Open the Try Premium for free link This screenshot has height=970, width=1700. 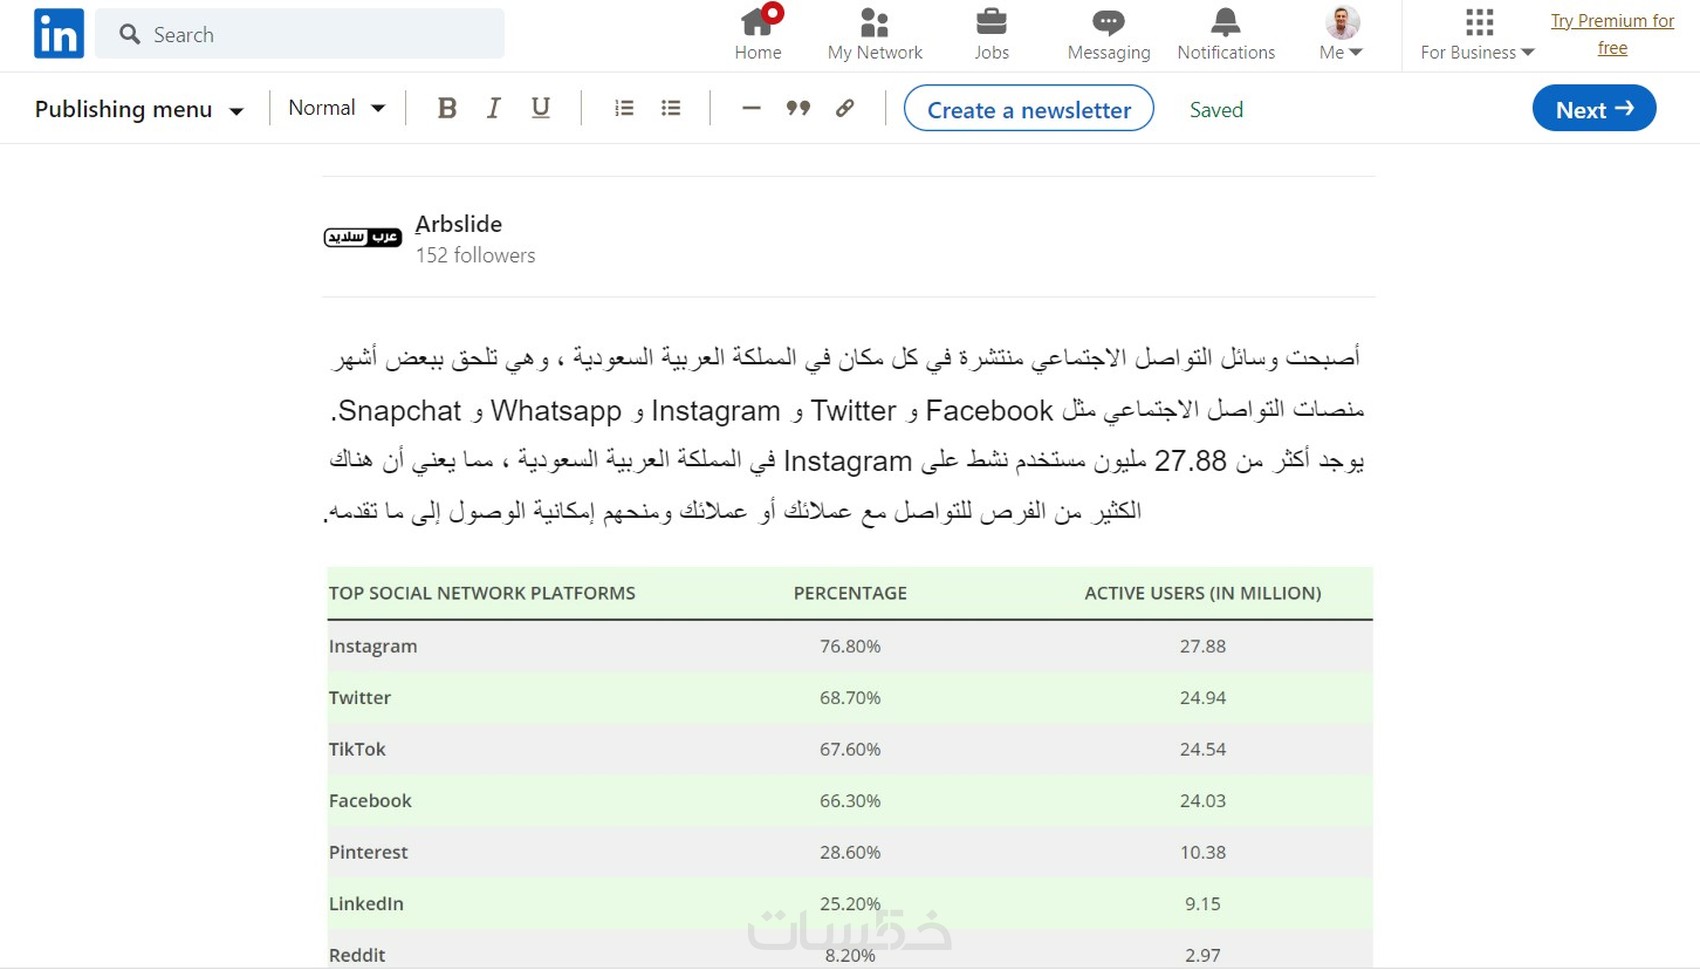tap(1612, 34)
